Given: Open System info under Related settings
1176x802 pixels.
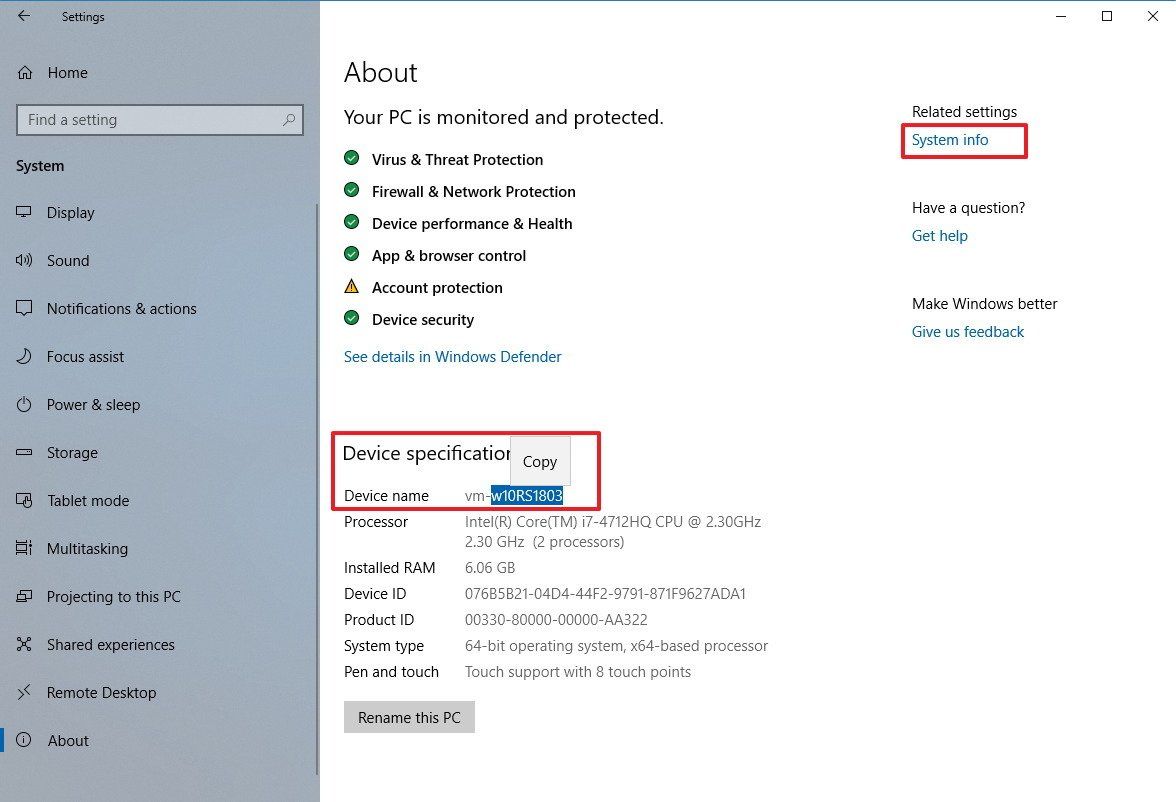Looking at the screenshot, I should [948, 140].
